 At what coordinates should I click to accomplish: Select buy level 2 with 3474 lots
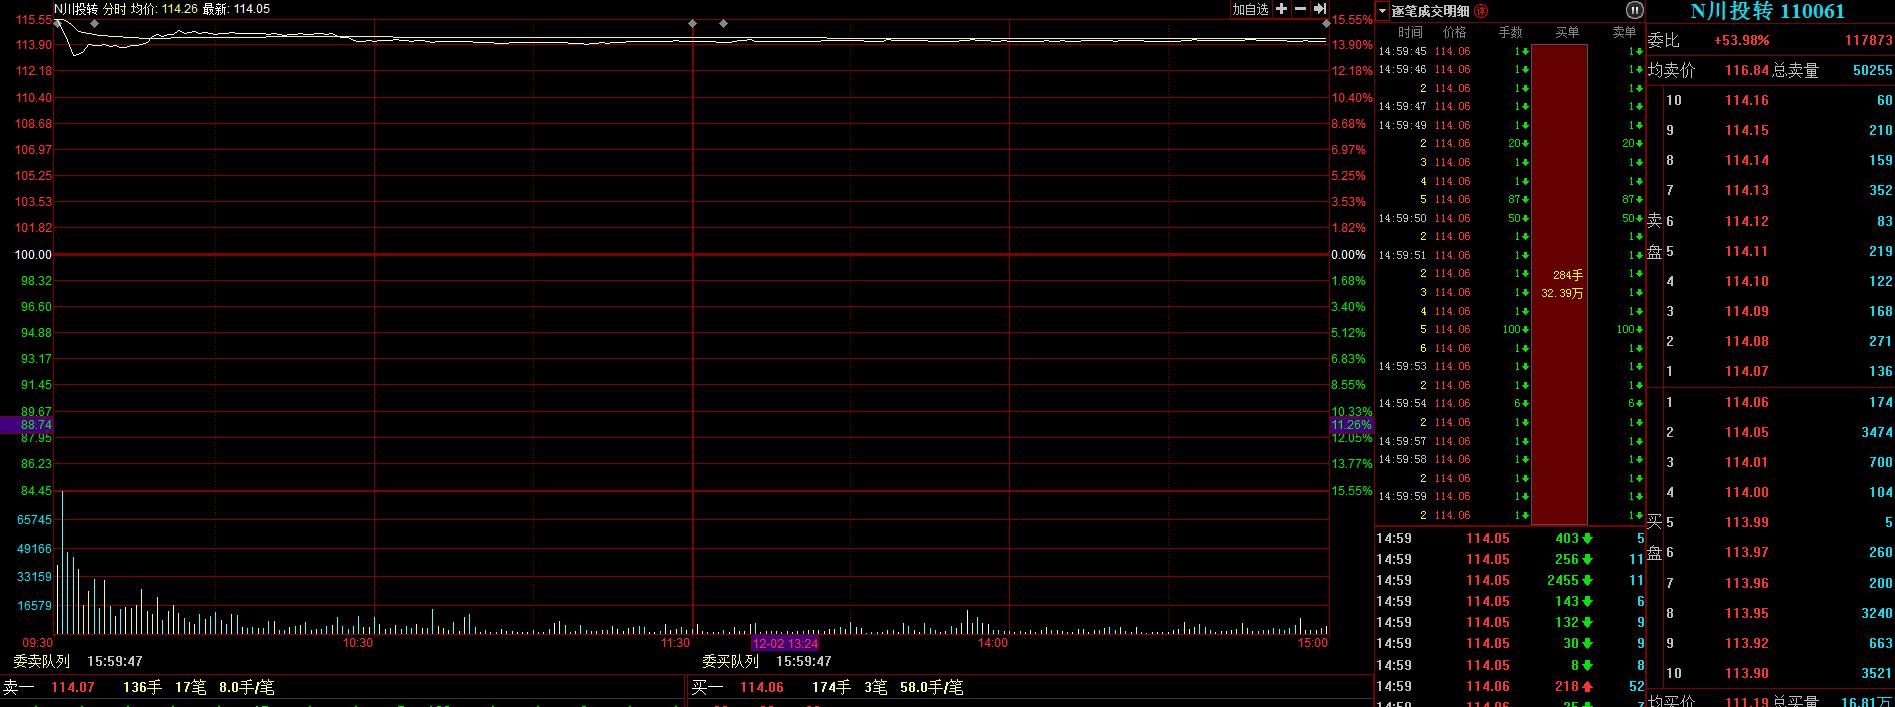1779,432
